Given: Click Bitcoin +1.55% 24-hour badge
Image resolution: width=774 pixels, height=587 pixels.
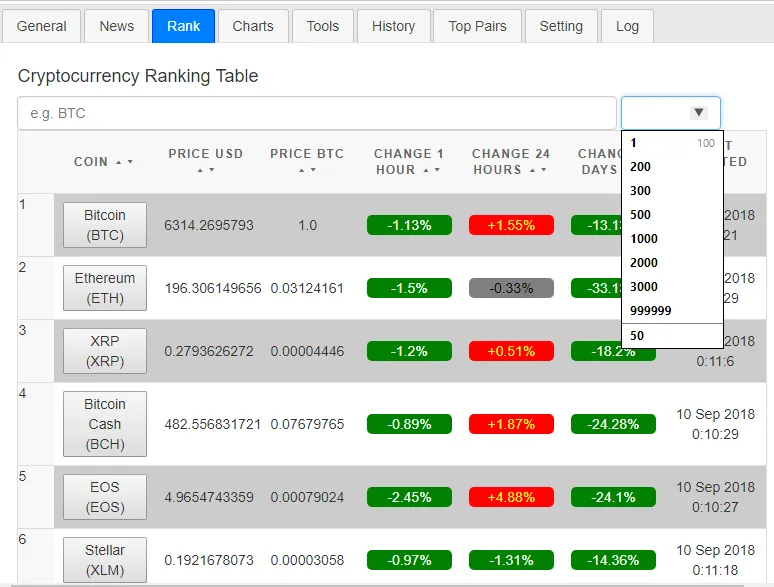Looking at the screenshot, I should click(511, 225).
